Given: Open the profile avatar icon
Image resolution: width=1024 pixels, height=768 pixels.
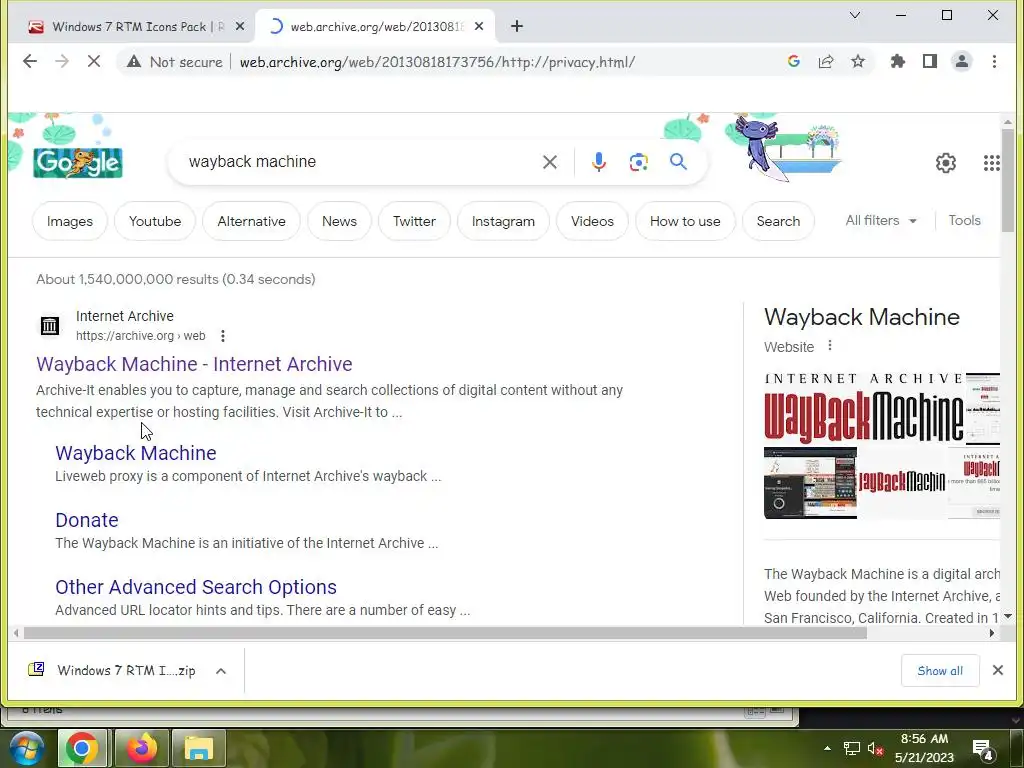Looking at the screenshot, I should pos(962,61).
